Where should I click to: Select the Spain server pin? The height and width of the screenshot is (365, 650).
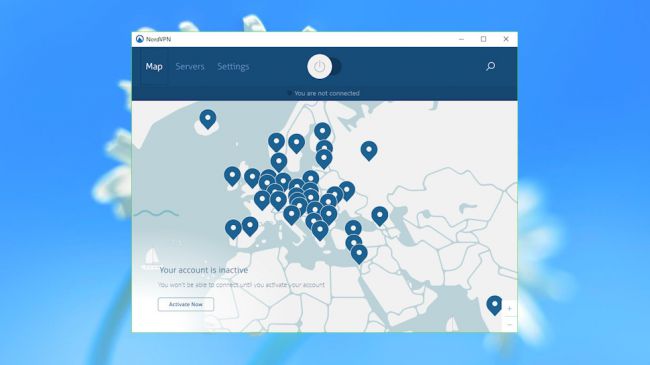[250, 226]
